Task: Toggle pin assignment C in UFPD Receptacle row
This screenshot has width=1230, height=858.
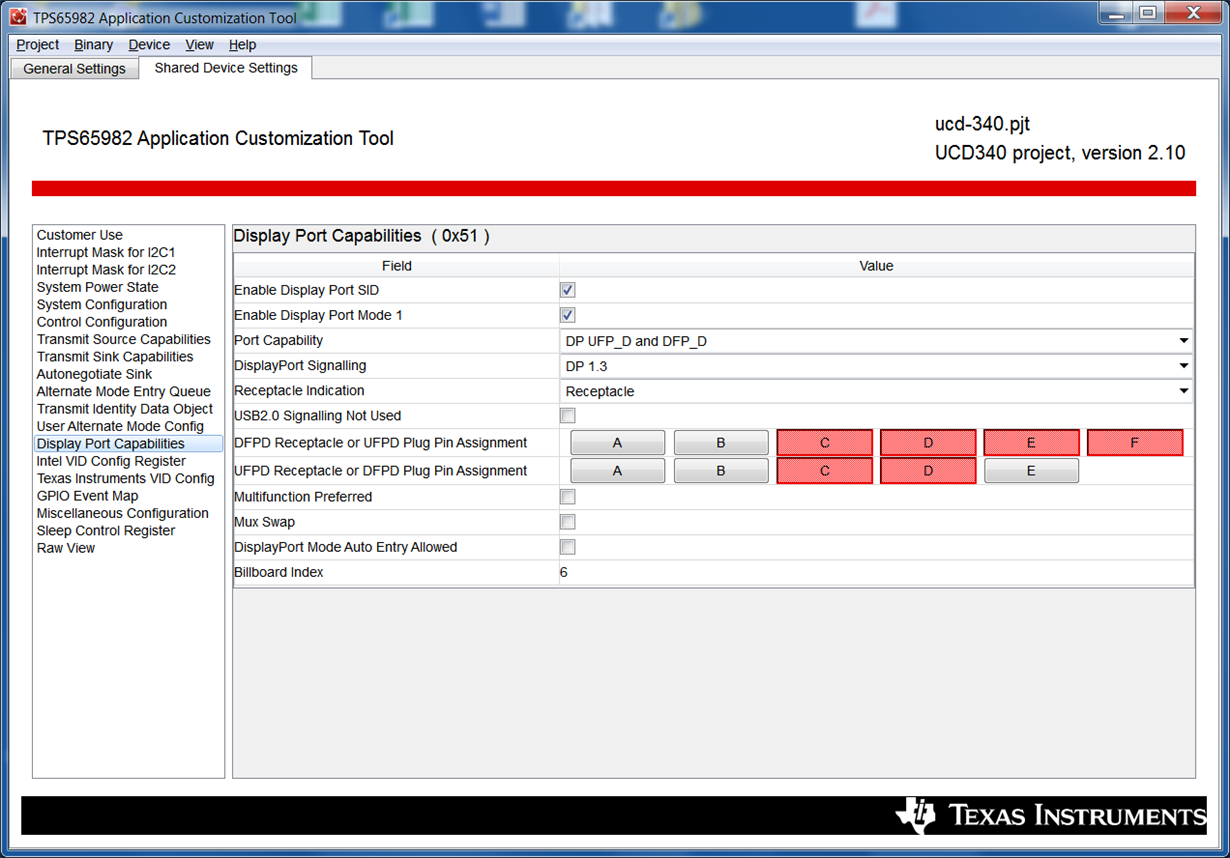Action: pyautogui.click(x=825, y=471)
